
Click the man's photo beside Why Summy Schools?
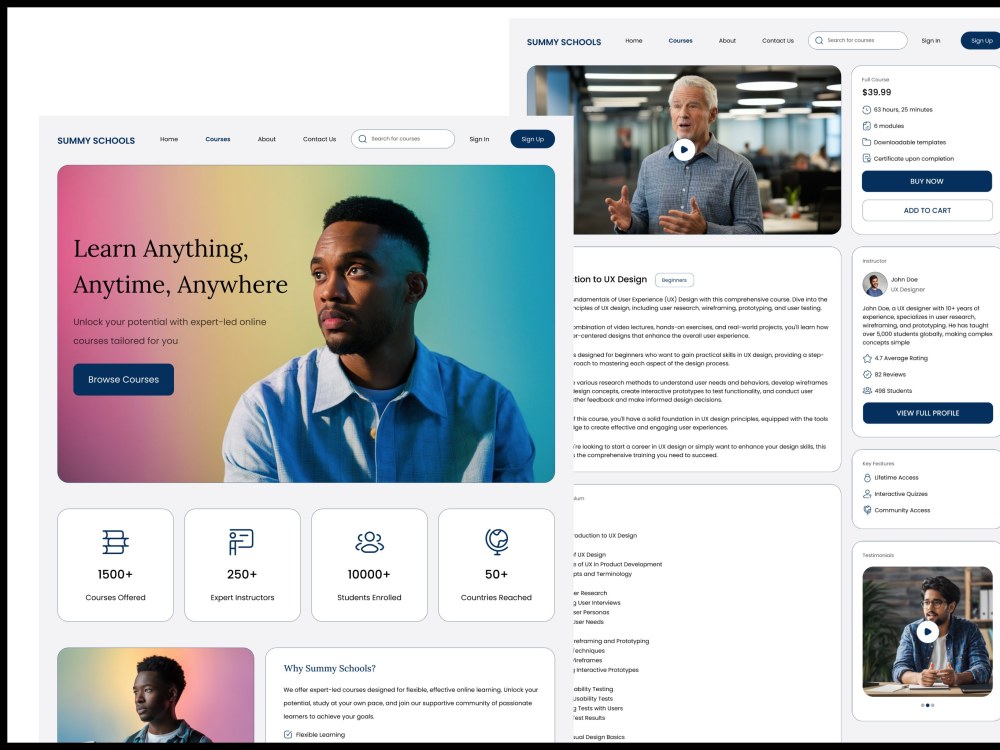coord(156,695)
